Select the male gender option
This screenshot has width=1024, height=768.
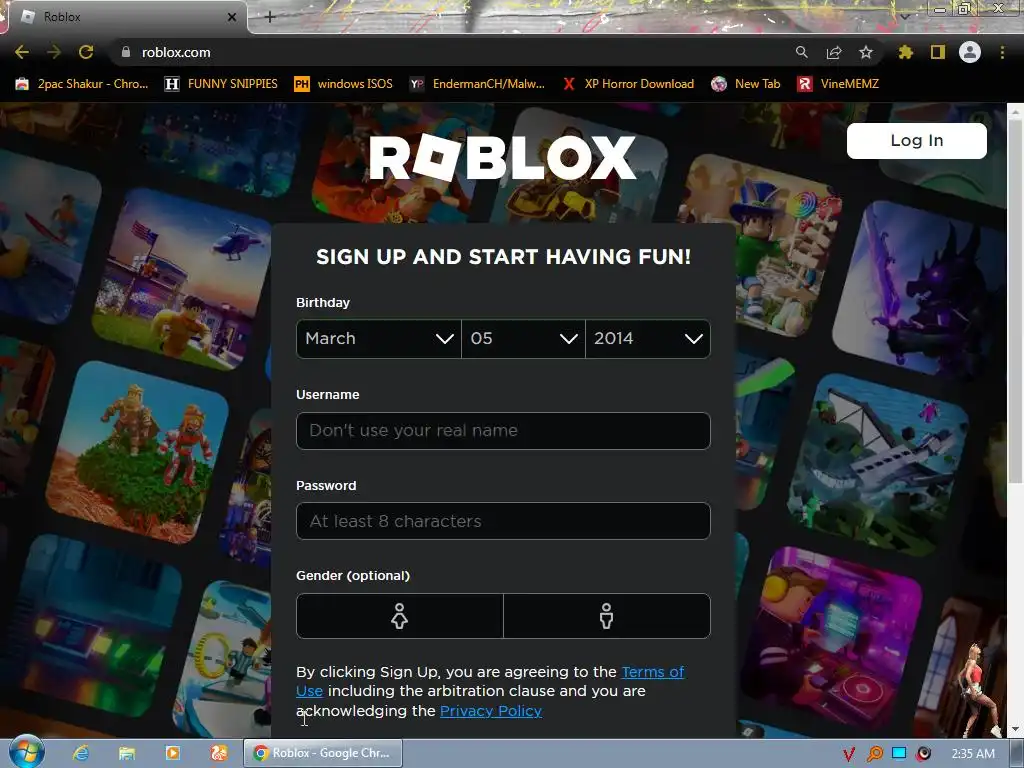(607, 616)
